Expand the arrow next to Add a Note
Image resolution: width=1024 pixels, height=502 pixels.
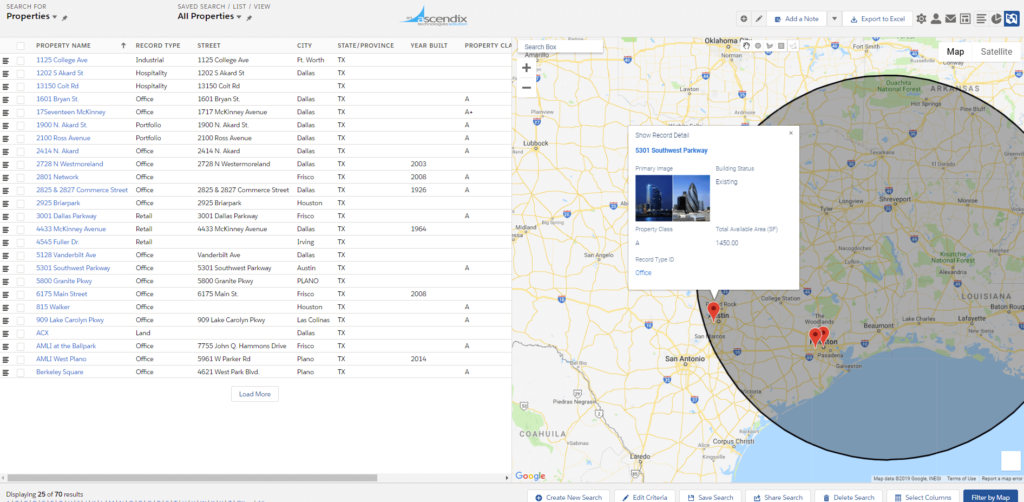(834, 19)
